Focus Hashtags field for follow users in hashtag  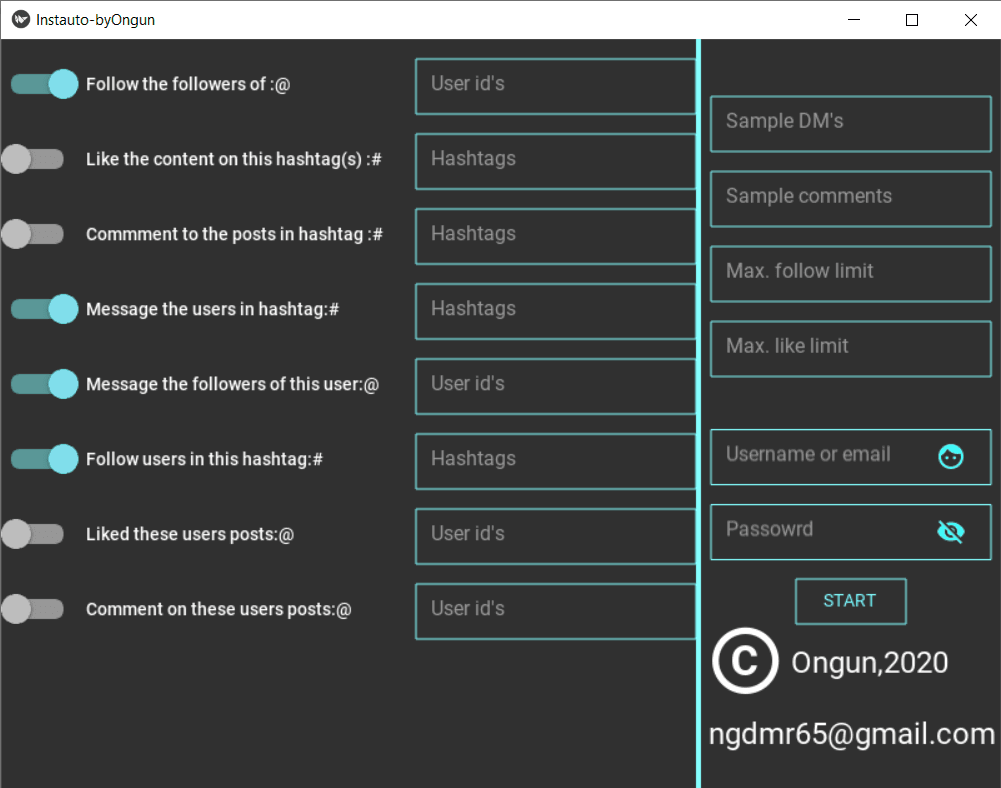[x=555, y=461]
